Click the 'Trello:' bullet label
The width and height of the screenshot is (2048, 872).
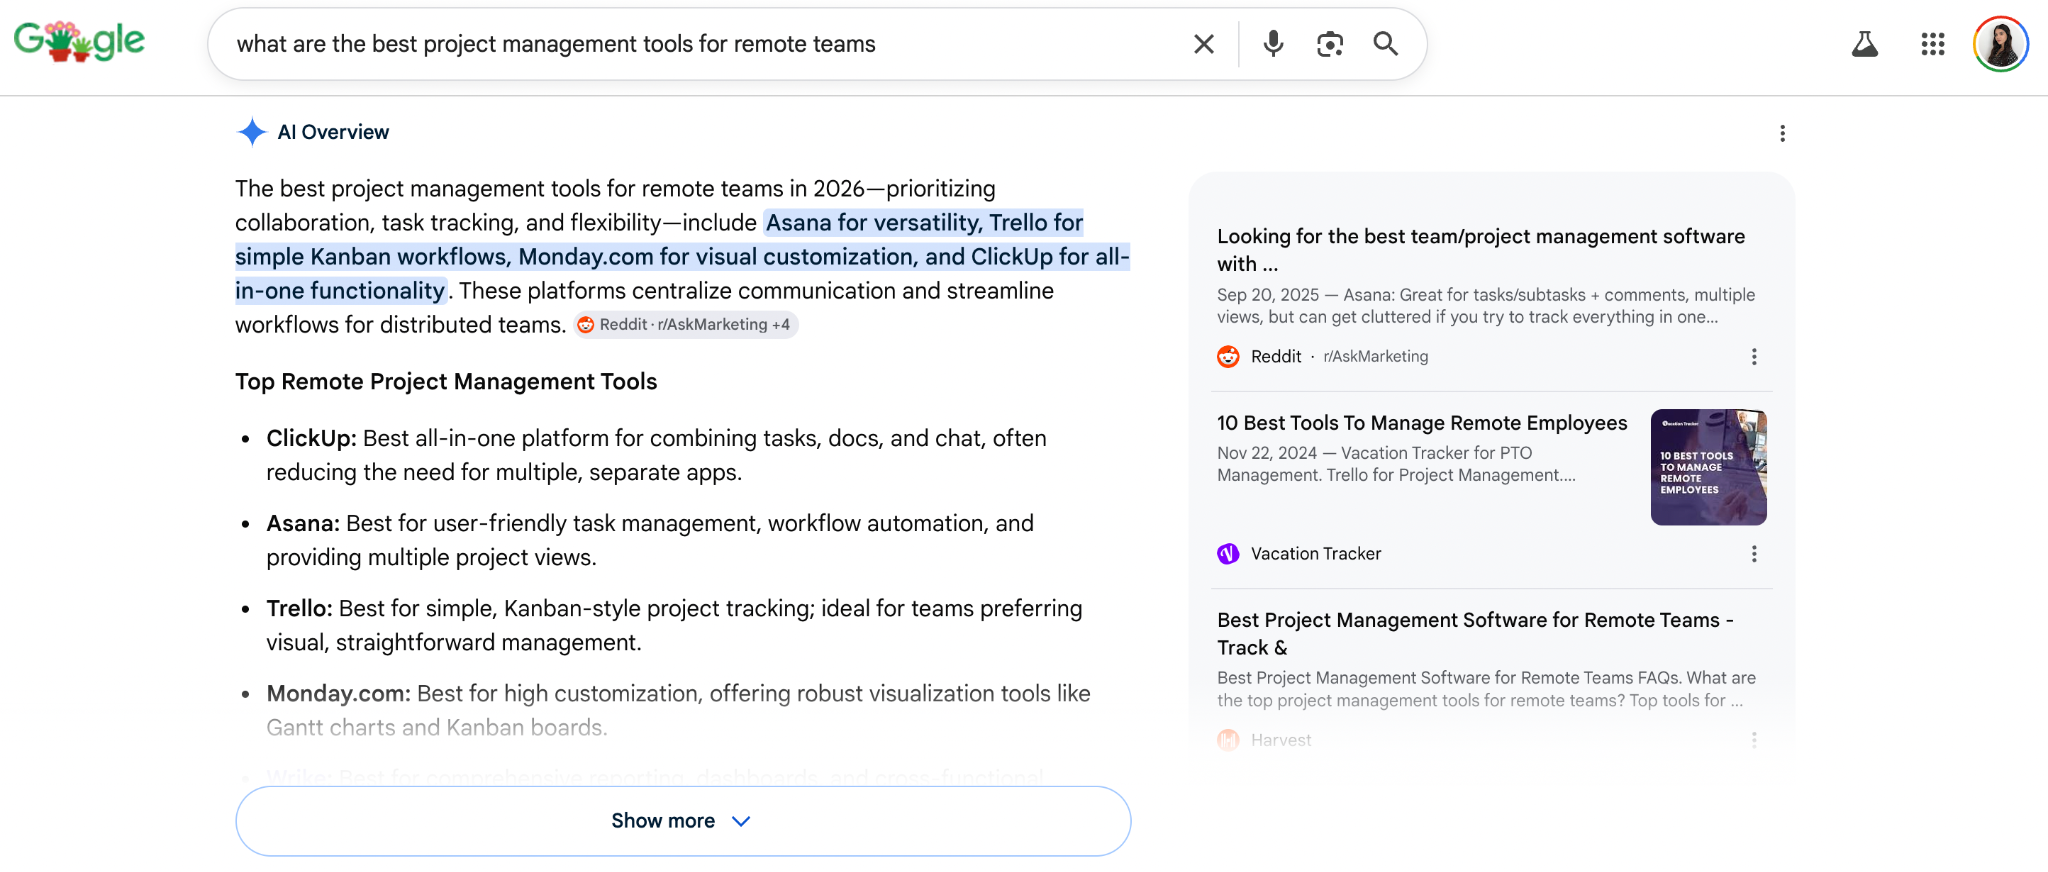[299, 609]
